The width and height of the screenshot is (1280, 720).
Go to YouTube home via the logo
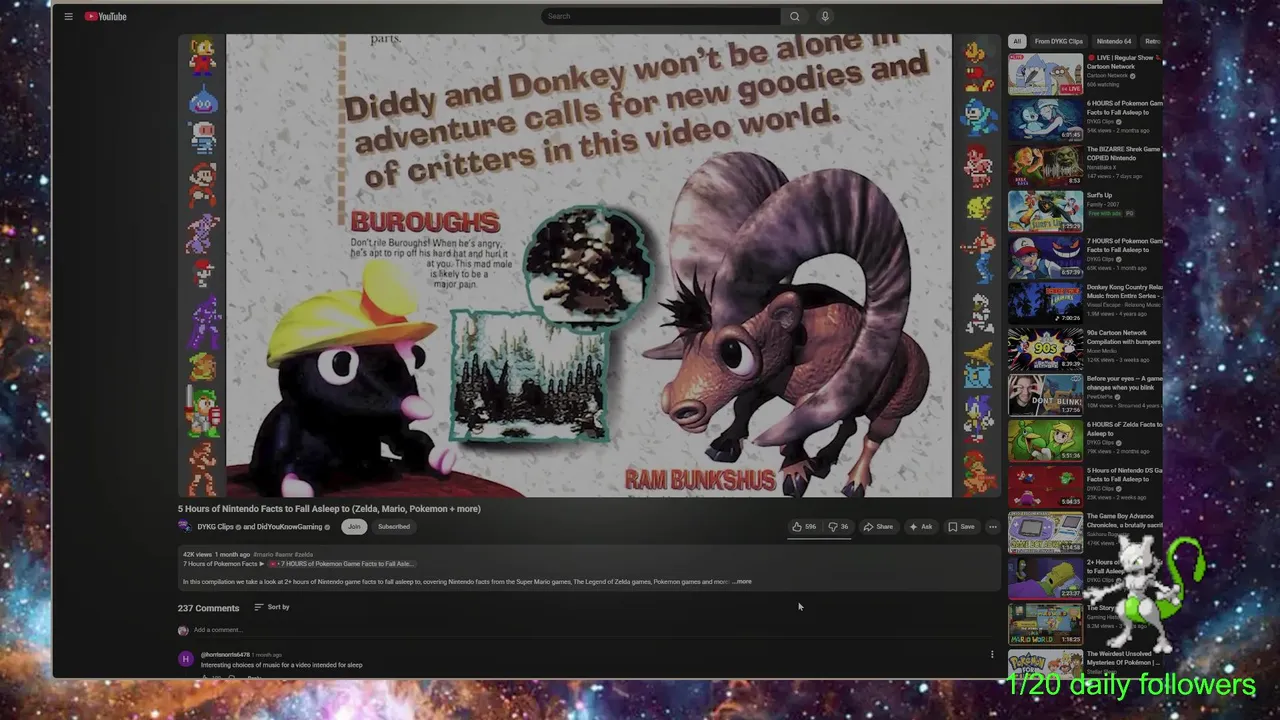105,16
